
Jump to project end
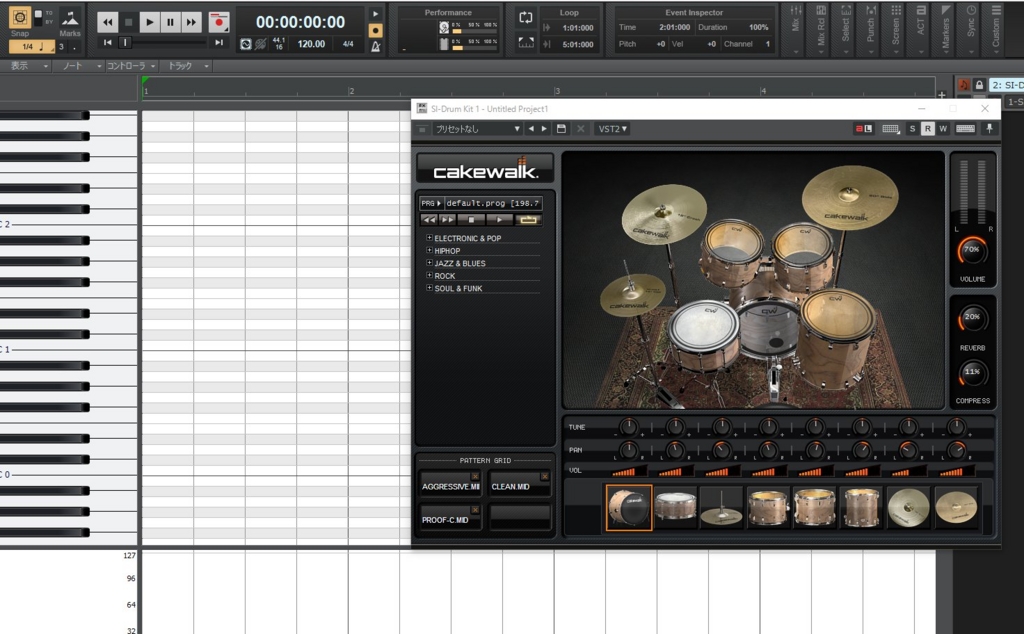tap(219, 42)
